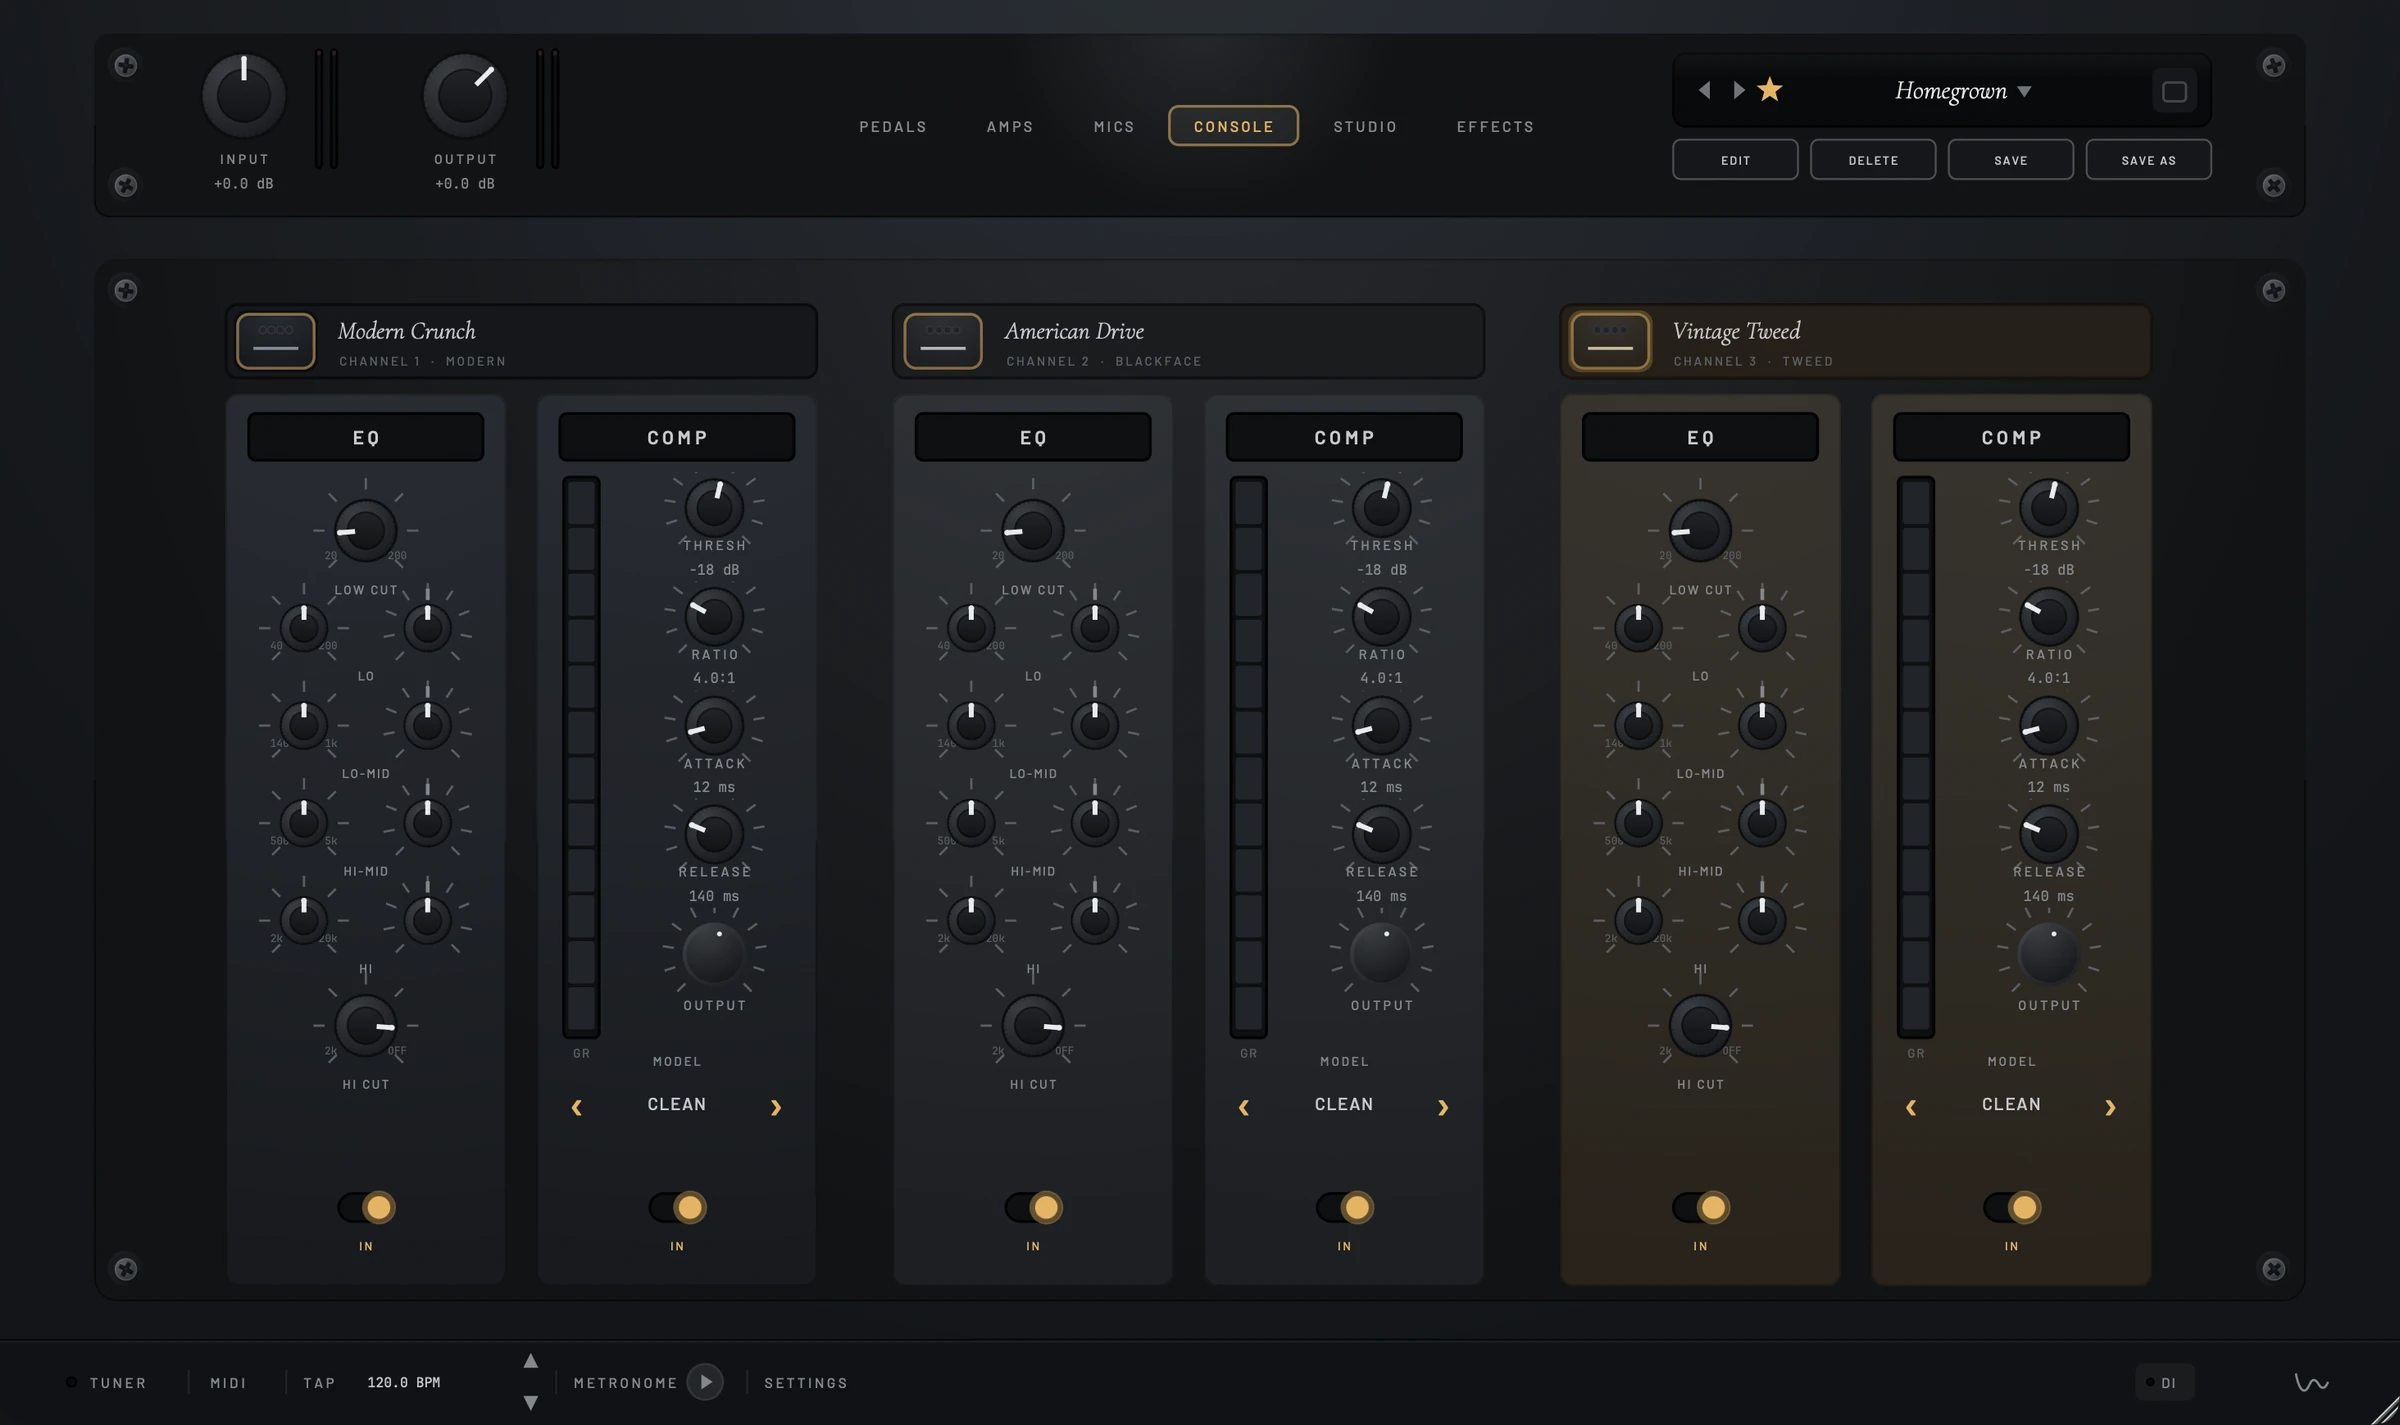Click Modern Crunch THRESH knob
The width and height of the screenshot is (2400, 1425).
click(x=714, y=507)
